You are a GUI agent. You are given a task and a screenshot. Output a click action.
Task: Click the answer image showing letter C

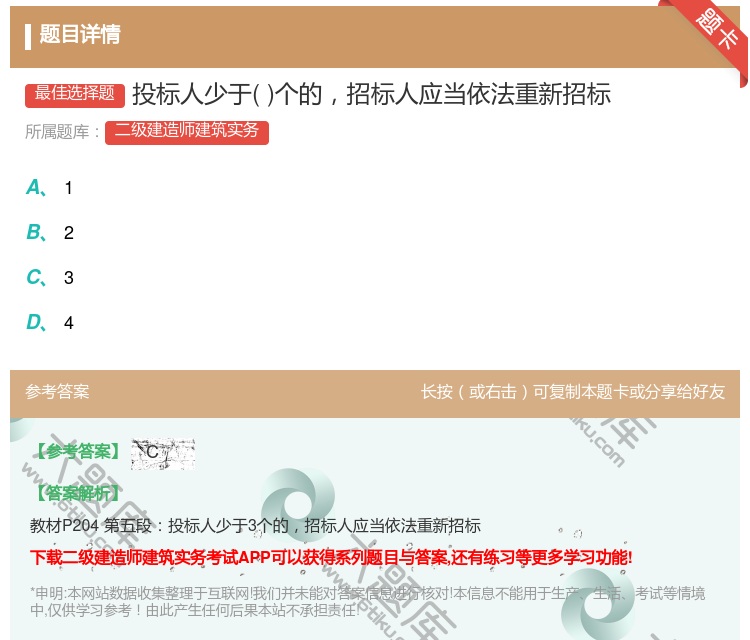pos(163,453)
